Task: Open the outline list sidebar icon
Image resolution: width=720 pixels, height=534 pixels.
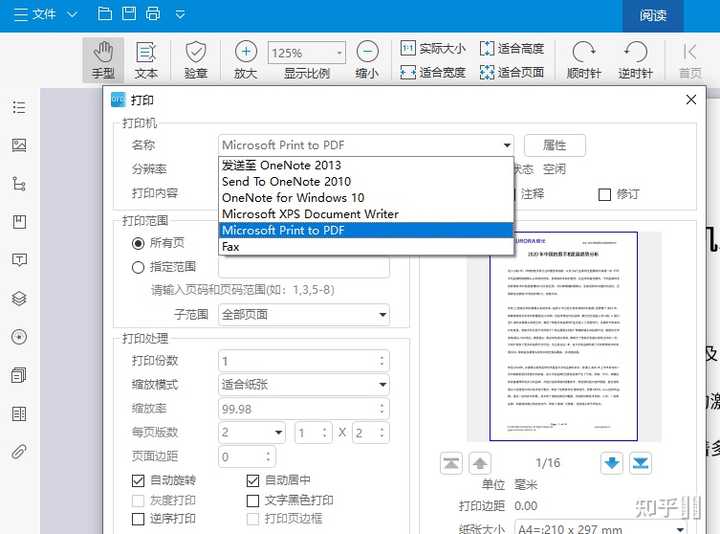Action: [x=19, y=107]
